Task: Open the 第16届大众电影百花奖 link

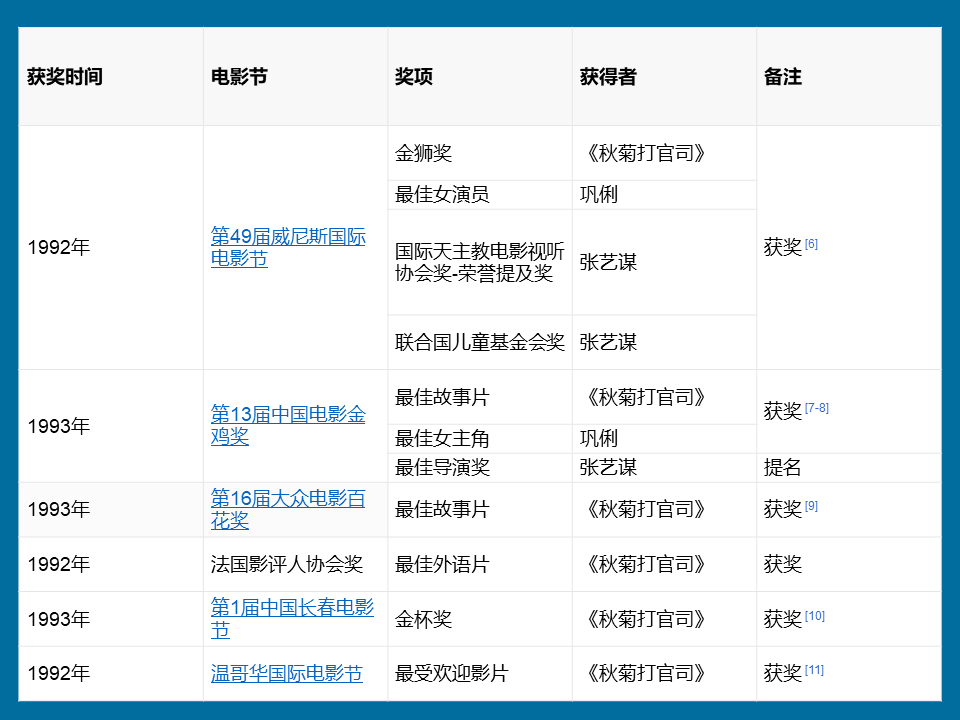Action: (282, 509)
